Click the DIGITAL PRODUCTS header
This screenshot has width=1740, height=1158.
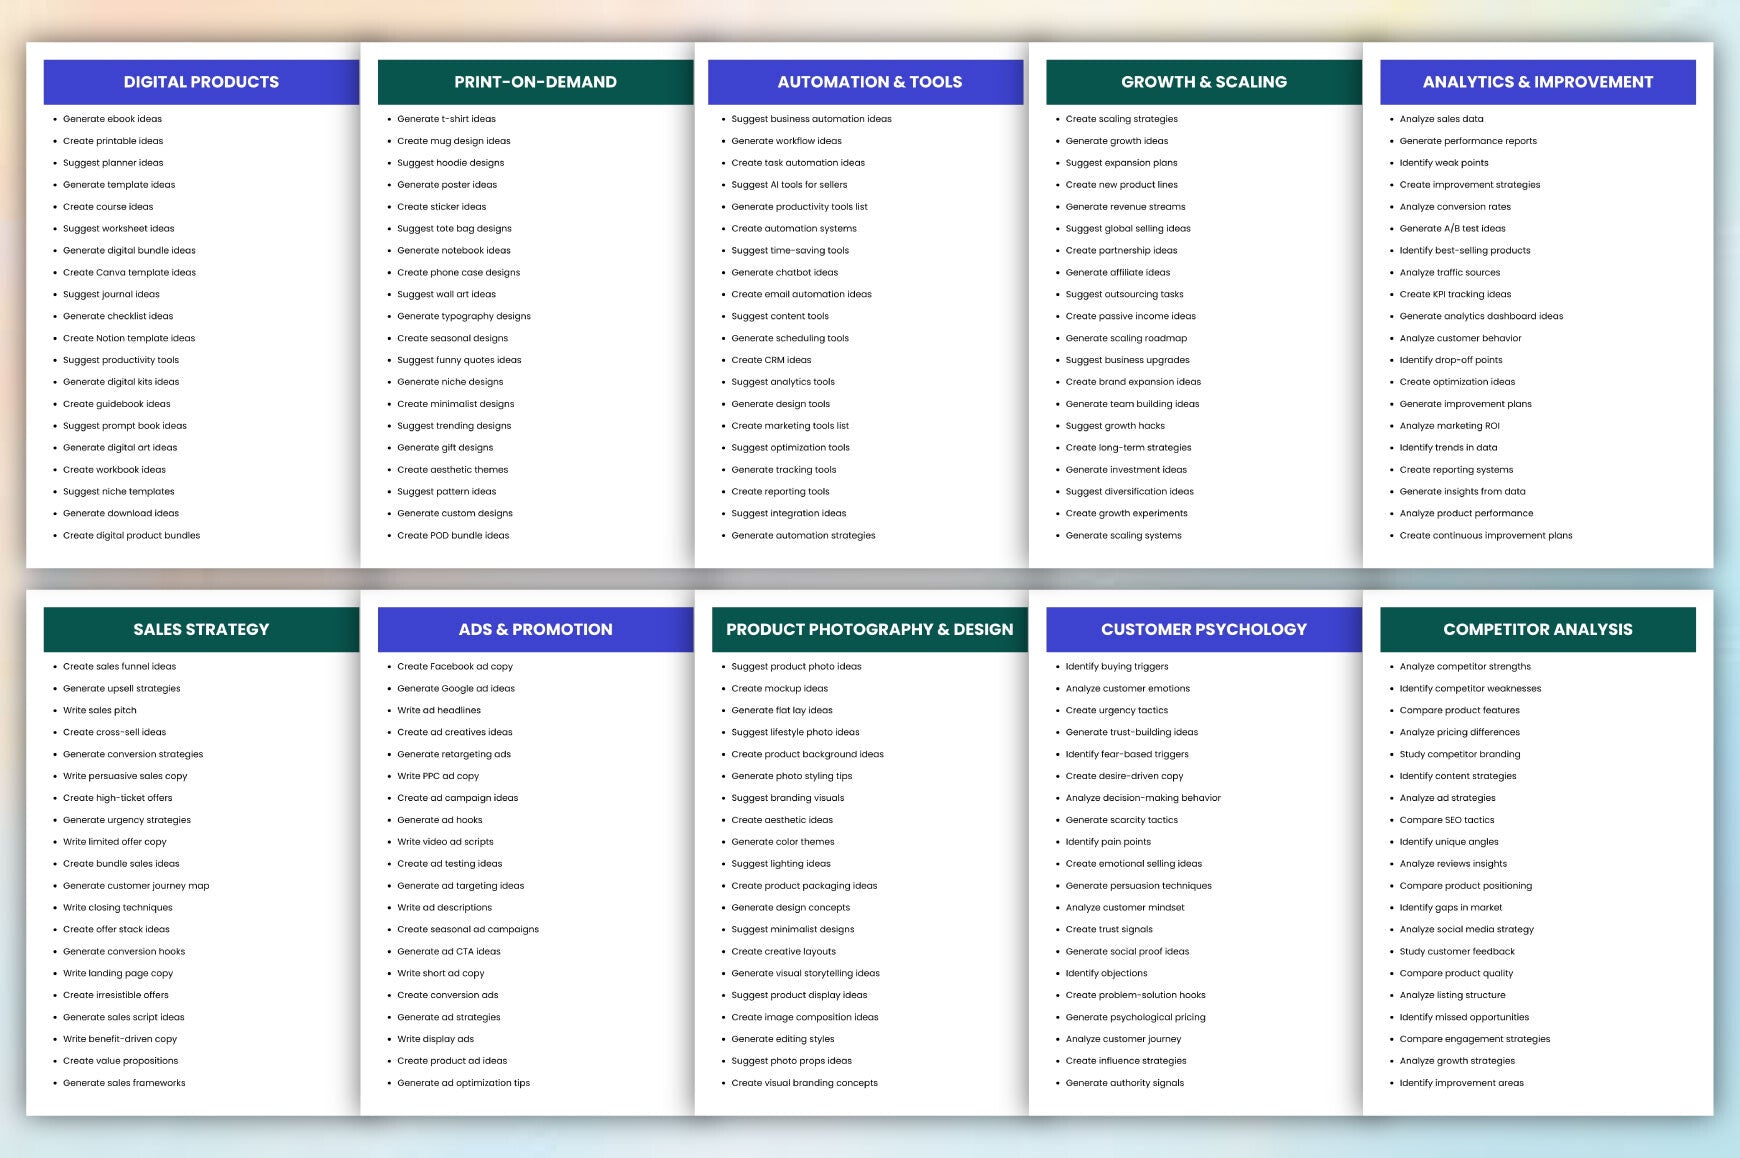tap(201, 82)
